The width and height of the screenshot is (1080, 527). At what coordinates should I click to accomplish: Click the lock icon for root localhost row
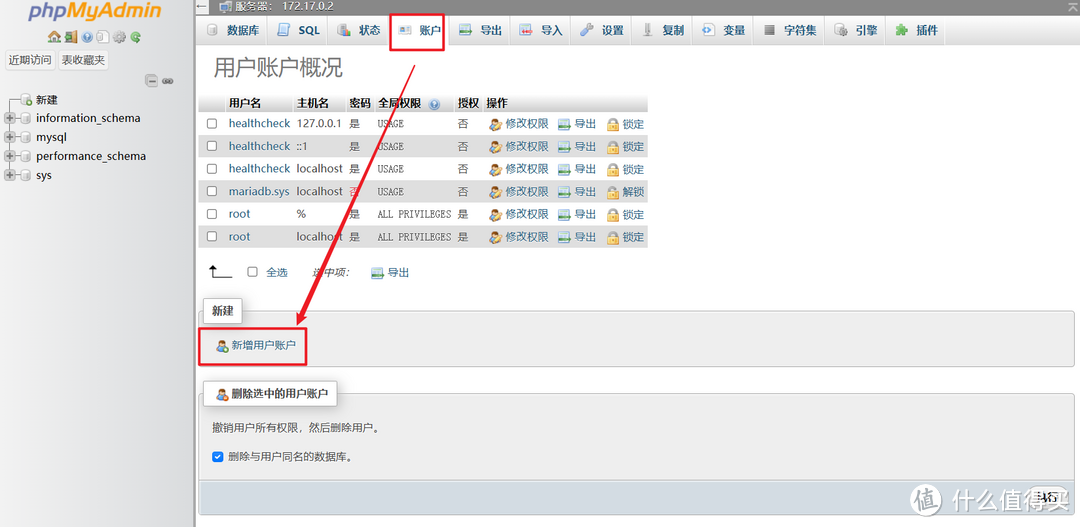click(x=613, y=238)
